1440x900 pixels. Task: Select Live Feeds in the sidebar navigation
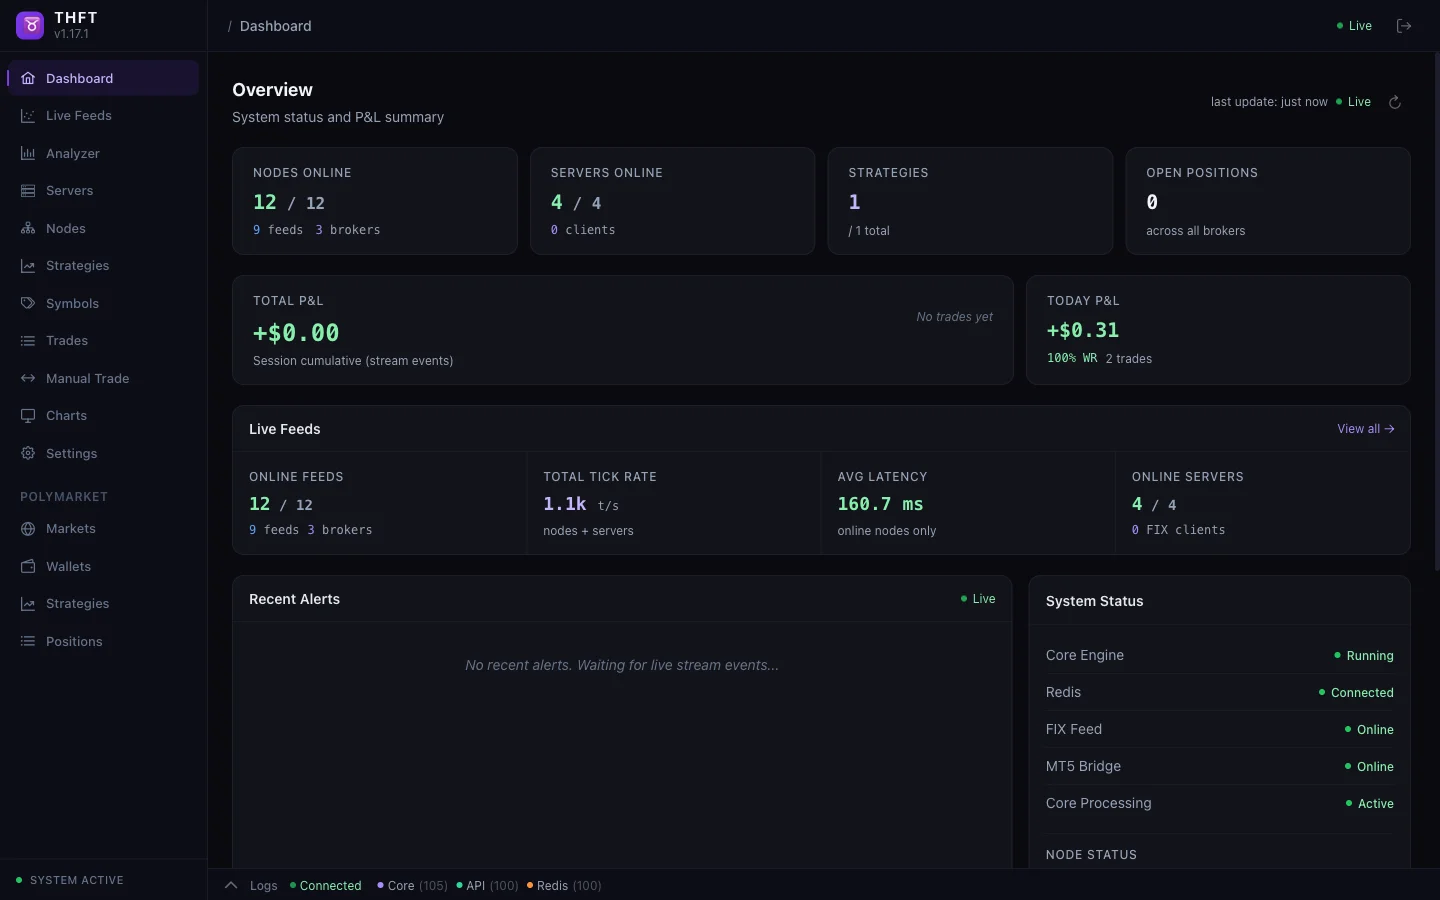click(77, 116)
